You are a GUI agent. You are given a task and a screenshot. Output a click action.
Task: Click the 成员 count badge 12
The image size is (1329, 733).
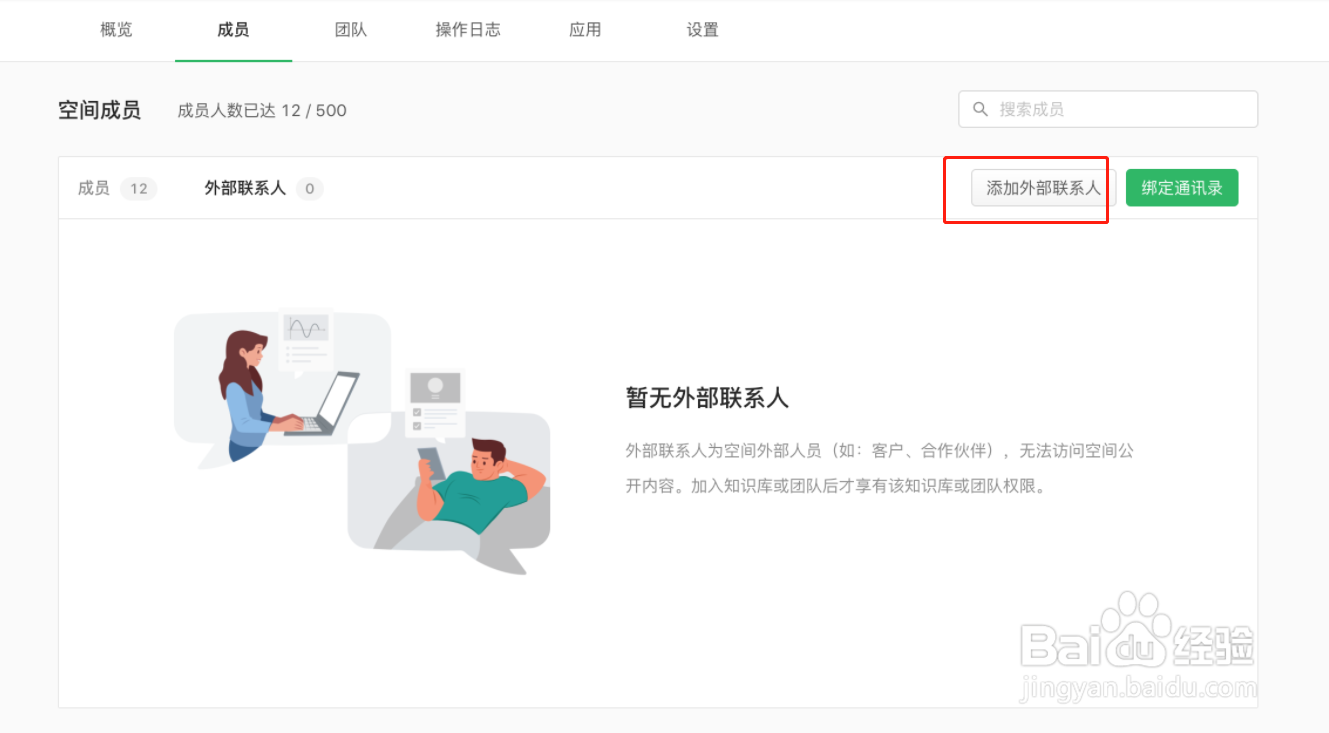[x=139, y=188]
